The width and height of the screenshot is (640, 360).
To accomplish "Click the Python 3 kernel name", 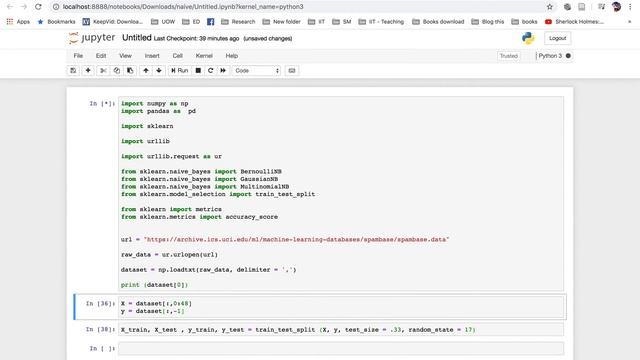I will pos(550,56).
